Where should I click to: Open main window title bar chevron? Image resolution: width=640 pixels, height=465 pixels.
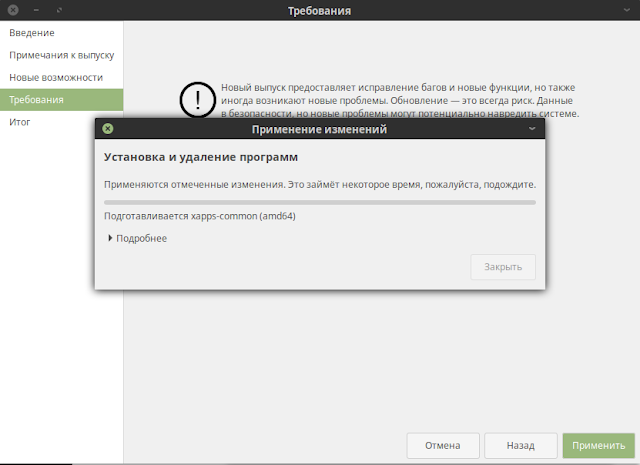point(627,10)
